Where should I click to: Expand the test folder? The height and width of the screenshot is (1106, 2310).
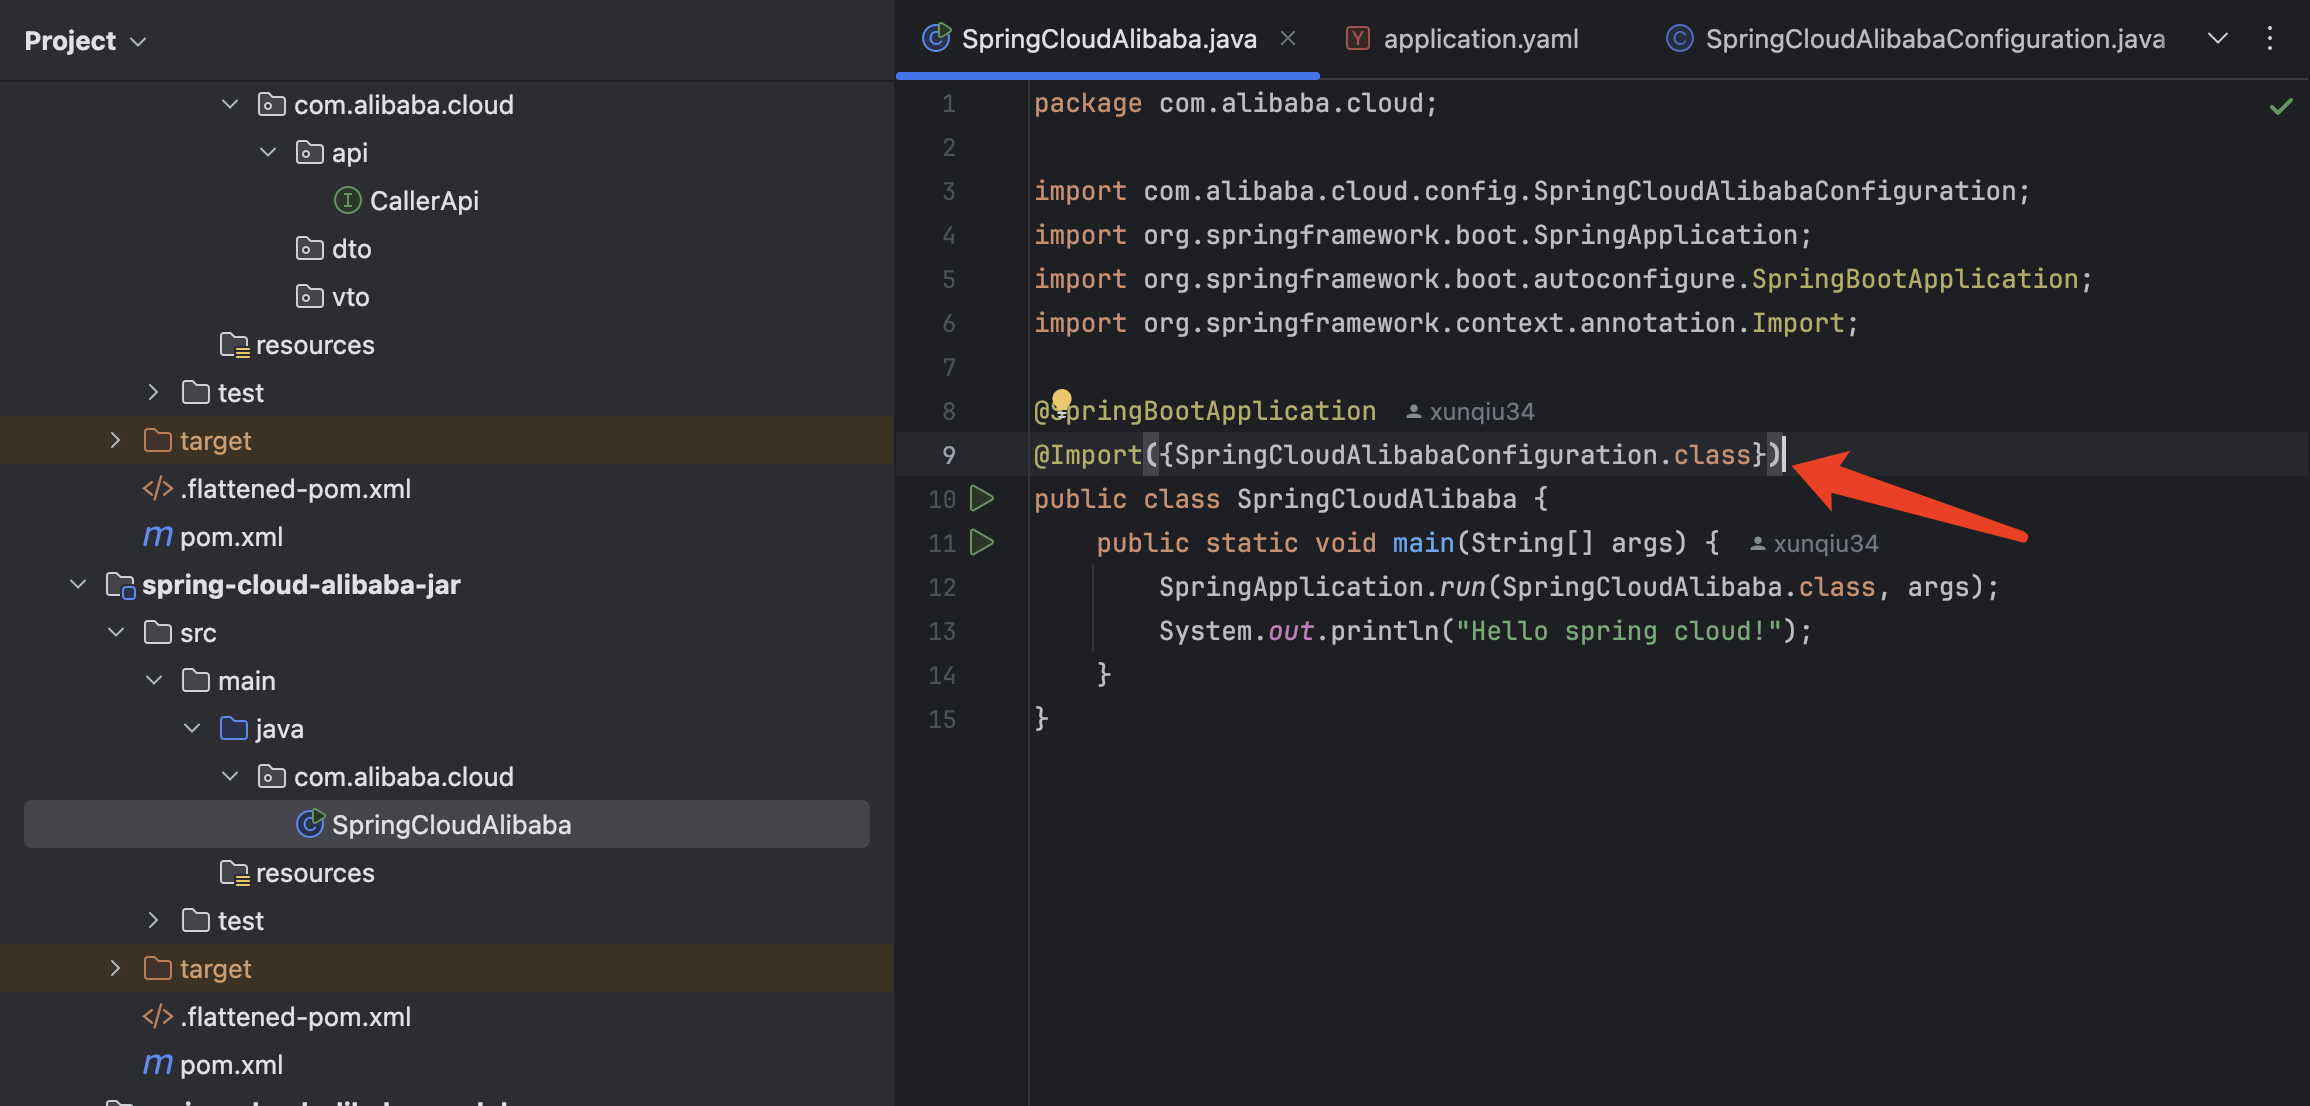click(x=152, y=392)
